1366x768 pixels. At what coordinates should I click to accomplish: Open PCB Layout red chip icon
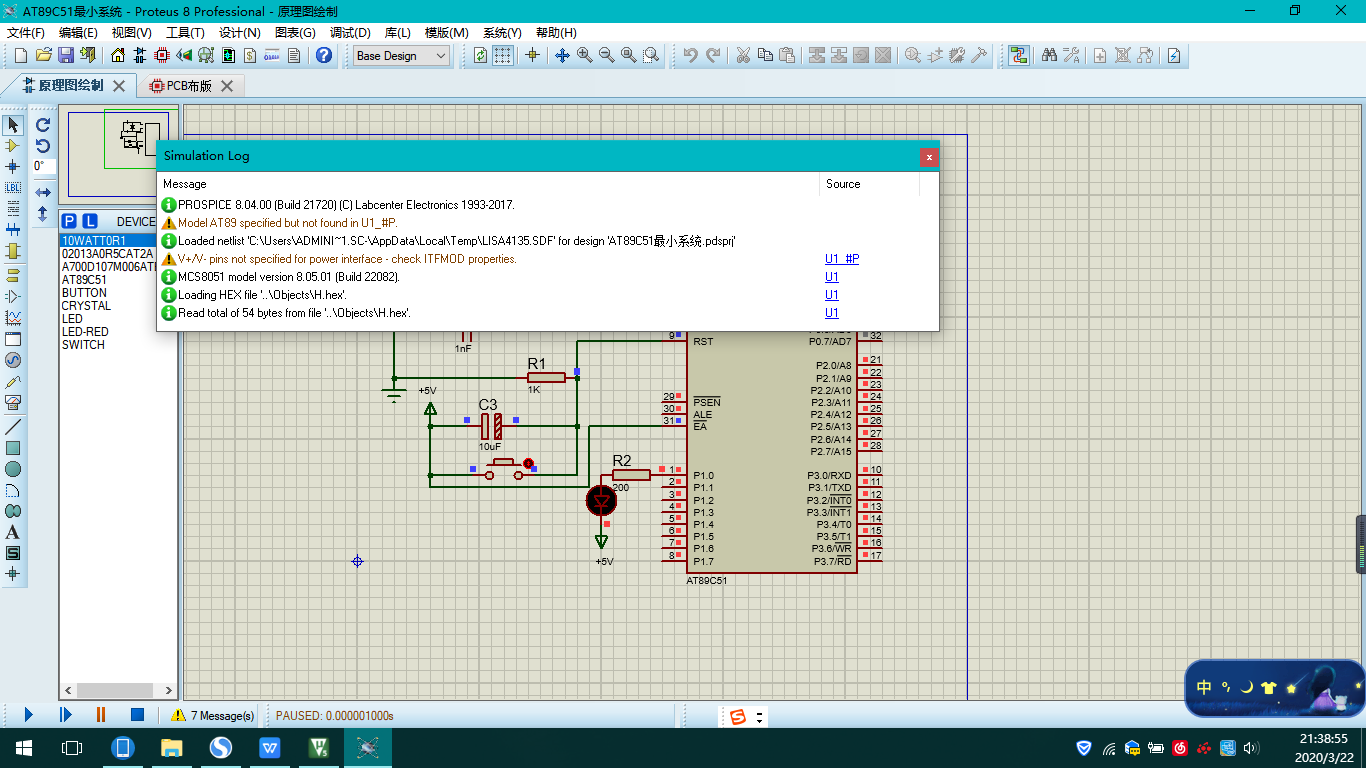point(162,55)
